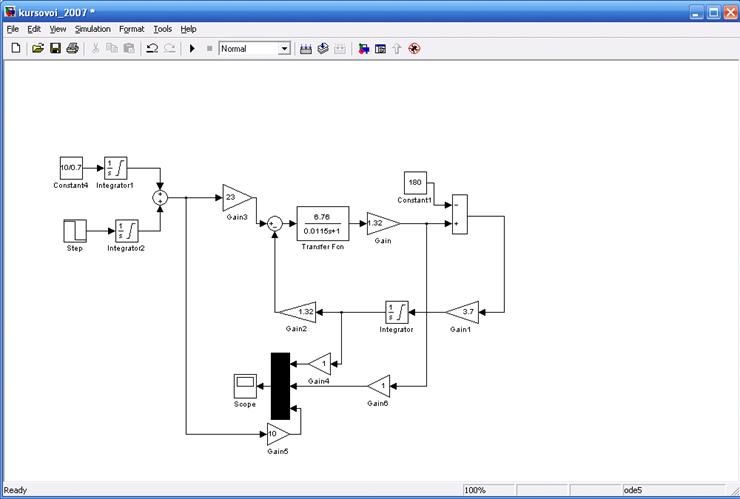Click the Debug icon in toolbar

[x=413, y=48]
